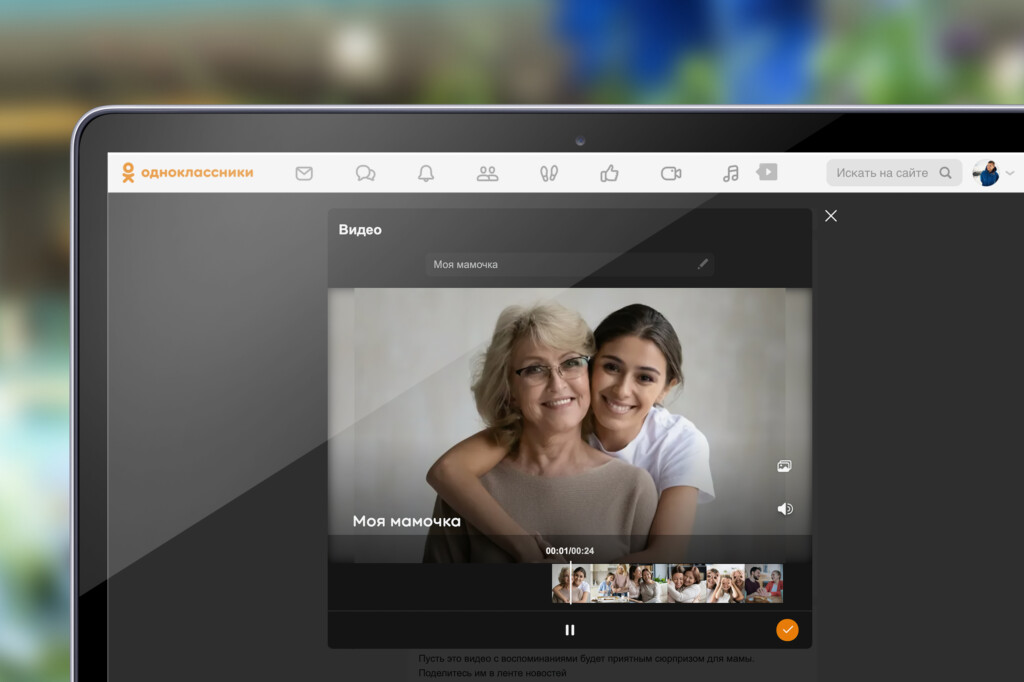Click the magnifier icon in the search box
This screenshot has height=682, width=1024.
(x=945, y=172)
